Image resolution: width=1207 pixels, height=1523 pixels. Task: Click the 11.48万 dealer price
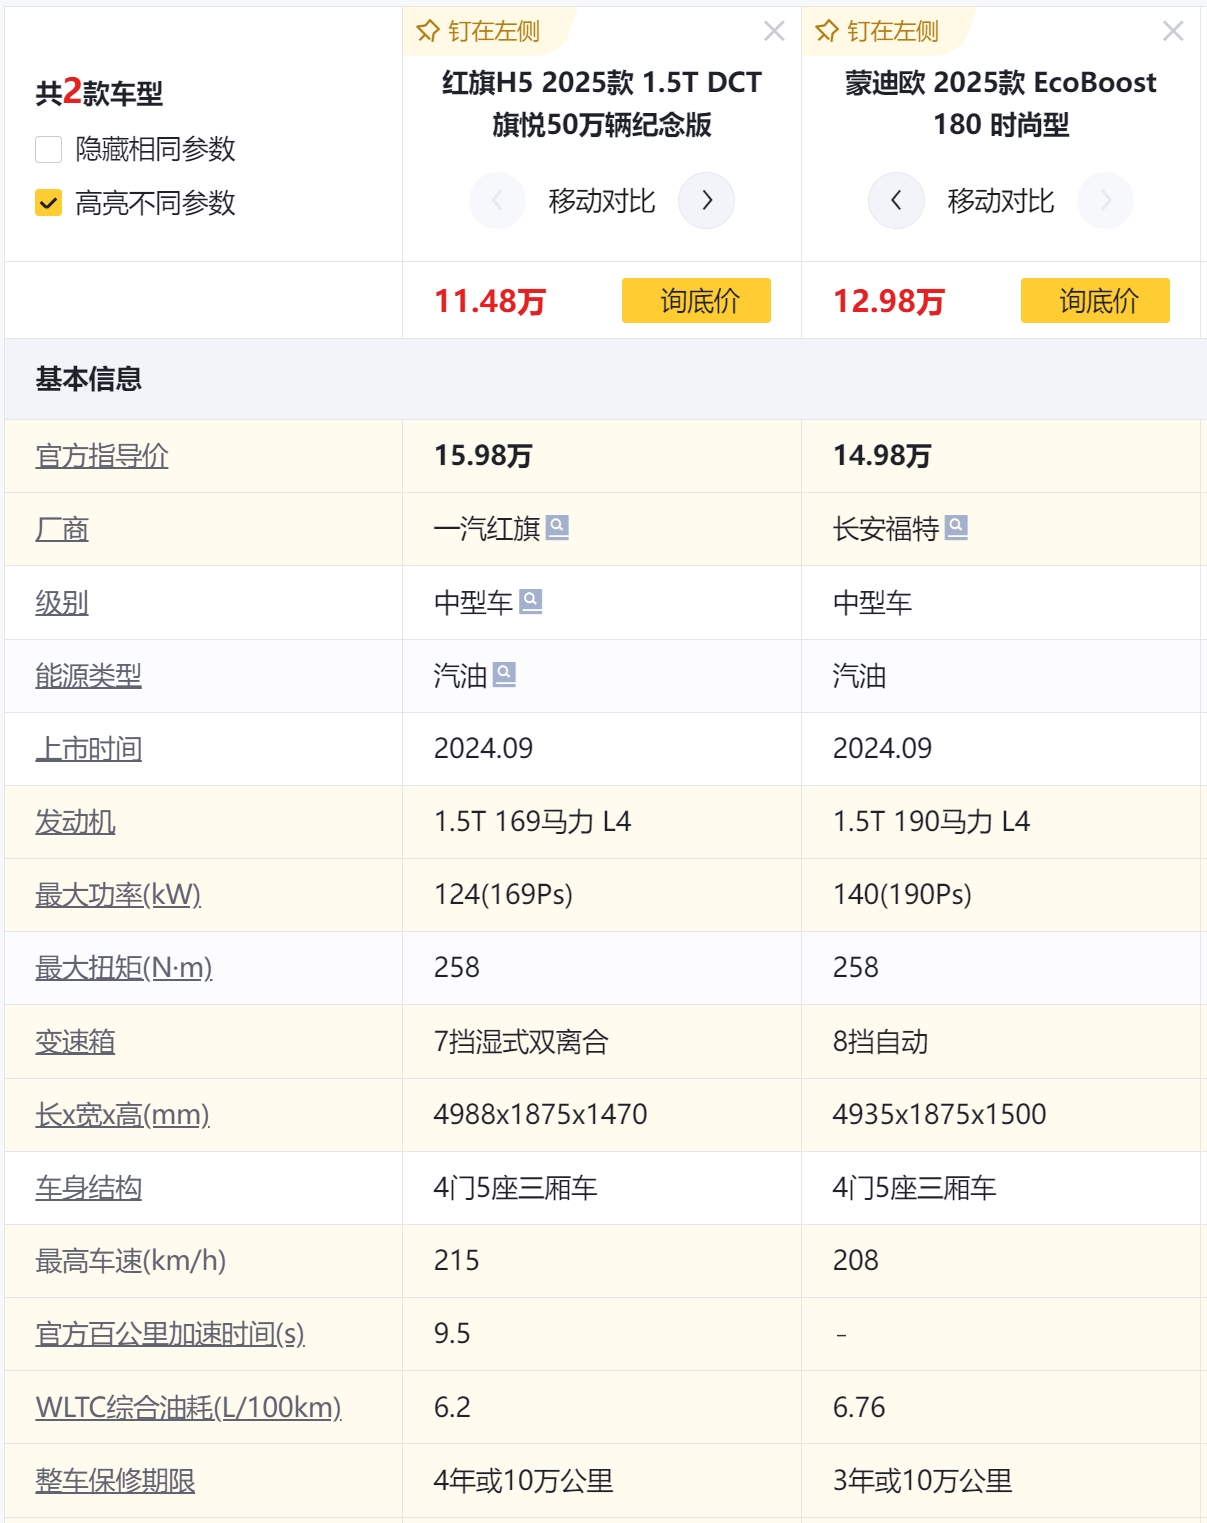click(x=490, y=301)
